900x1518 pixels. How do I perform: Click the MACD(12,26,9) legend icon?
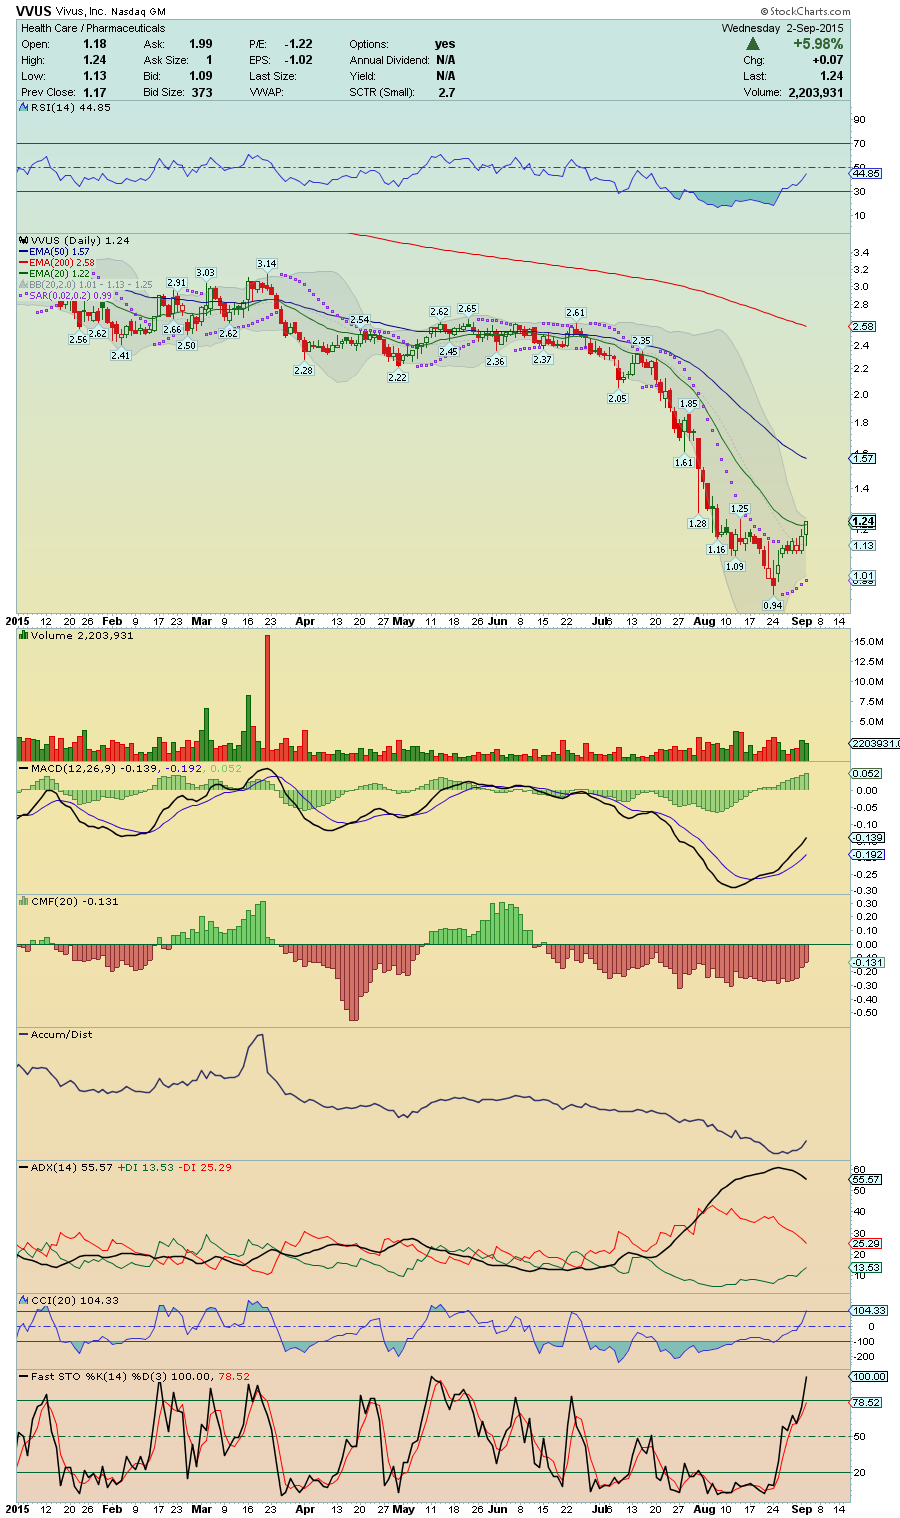click(x=25, y=768)
